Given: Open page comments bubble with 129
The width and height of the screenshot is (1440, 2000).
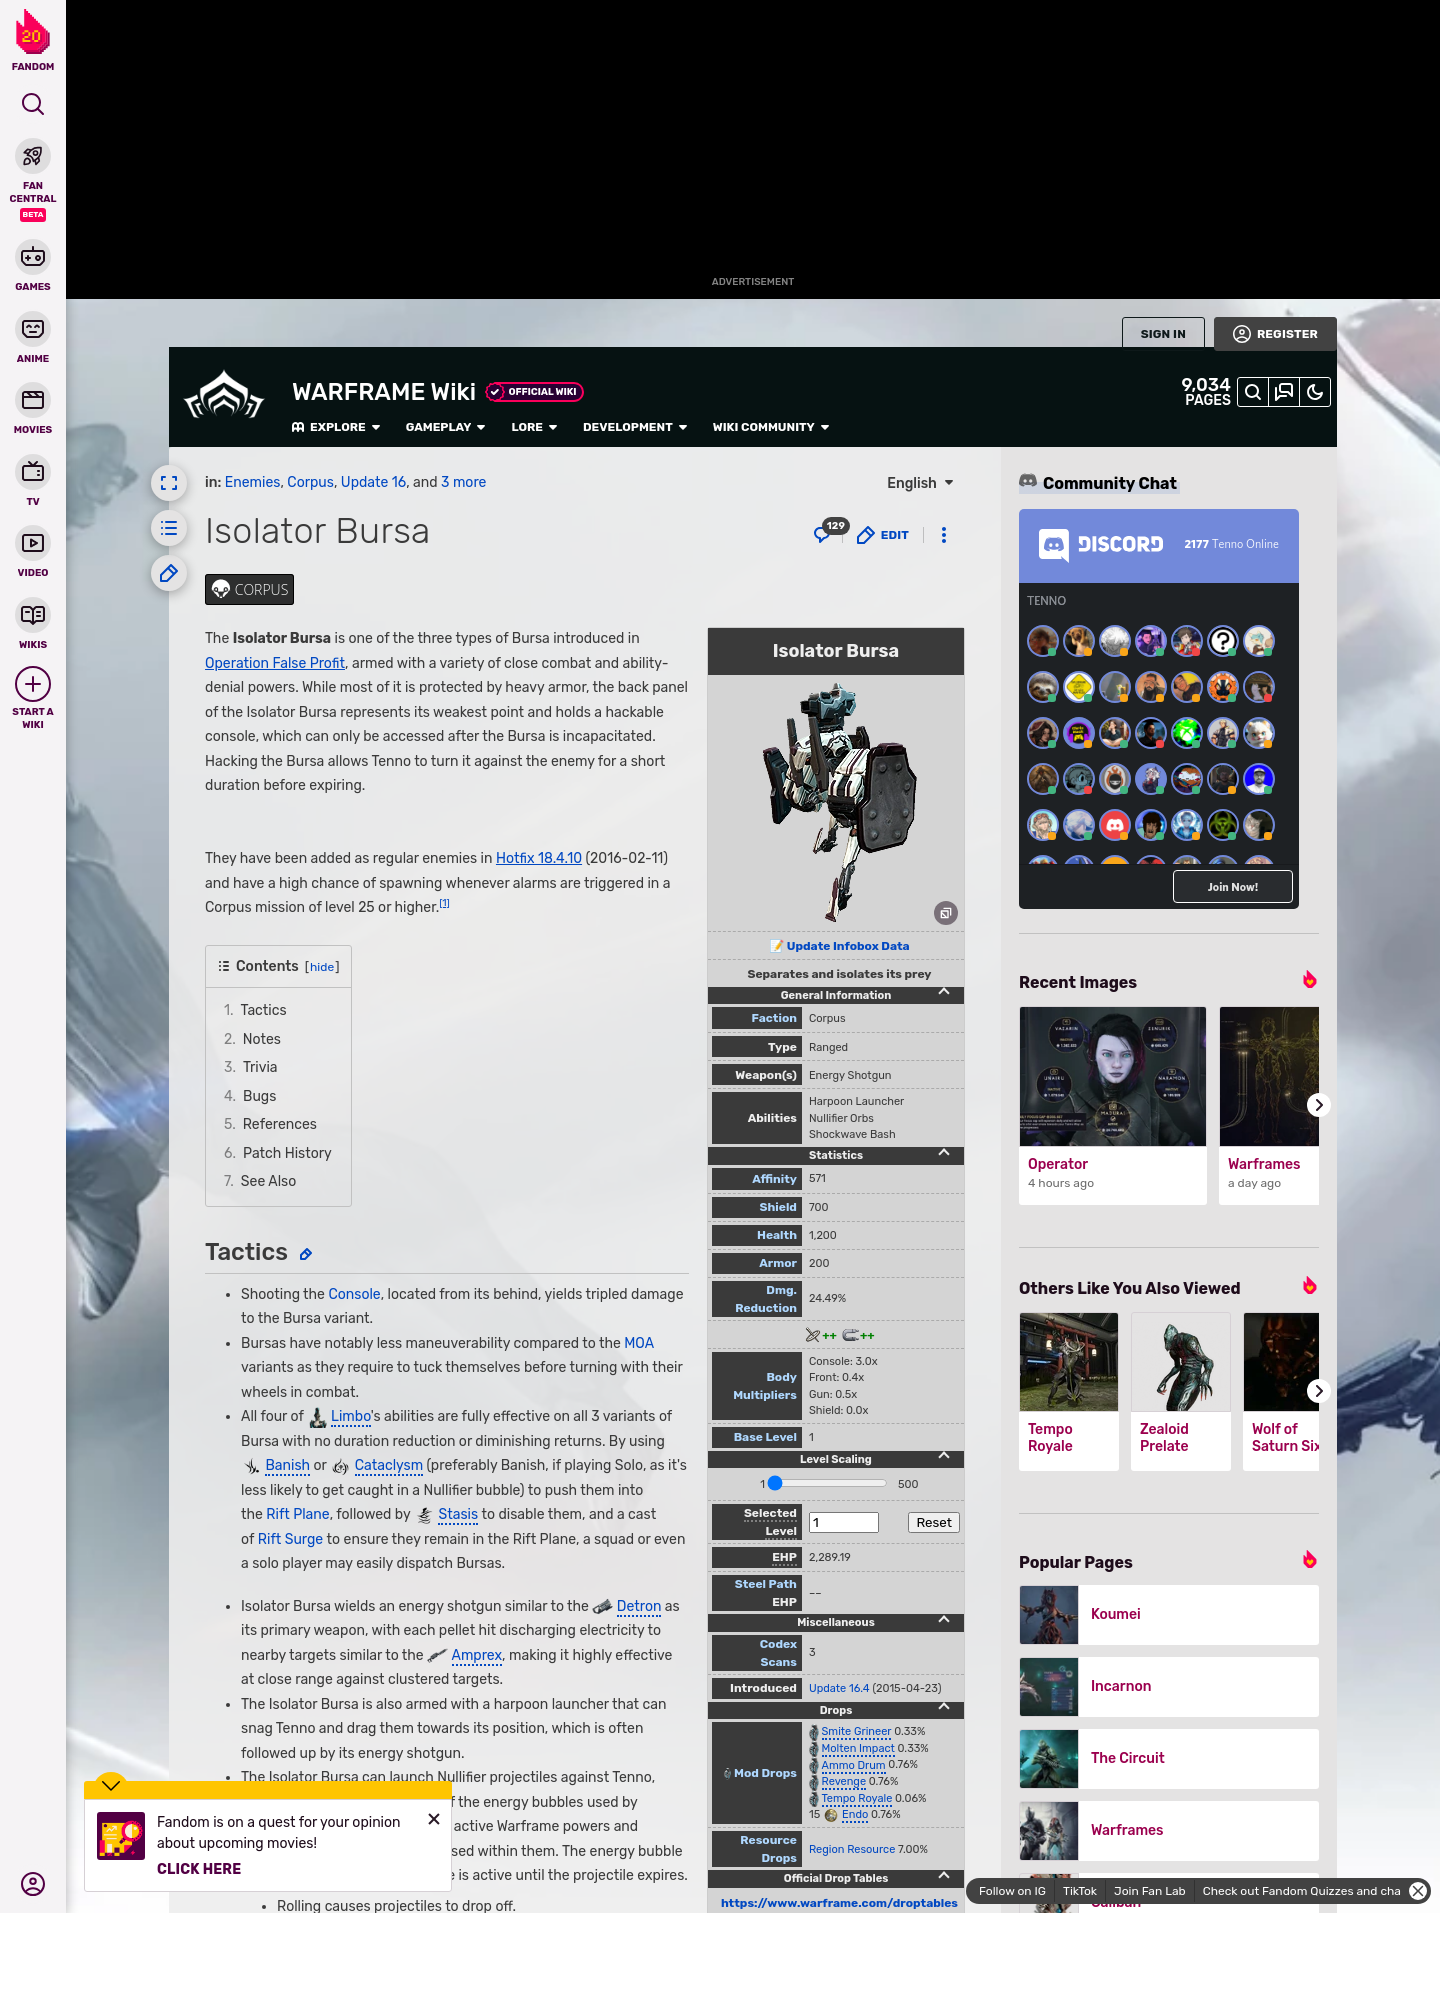Looking at the screenshot, I should point(829,531).
